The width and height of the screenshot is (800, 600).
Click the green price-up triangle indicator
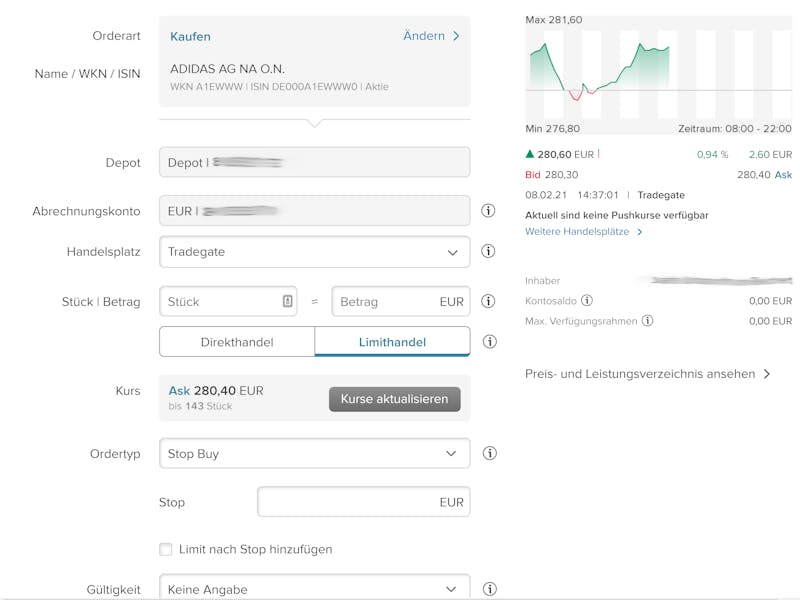[530, 154]
